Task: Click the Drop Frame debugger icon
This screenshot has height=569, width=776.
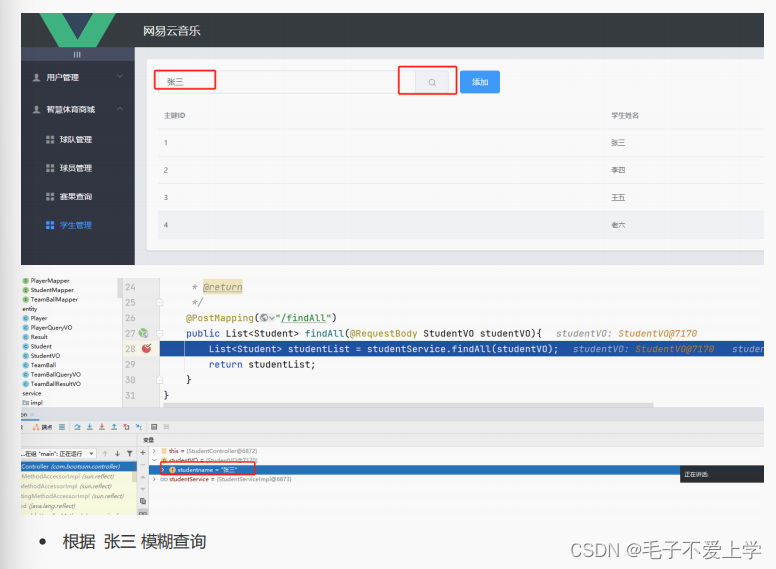Action: pyautogui.click(x=126, y=427)
